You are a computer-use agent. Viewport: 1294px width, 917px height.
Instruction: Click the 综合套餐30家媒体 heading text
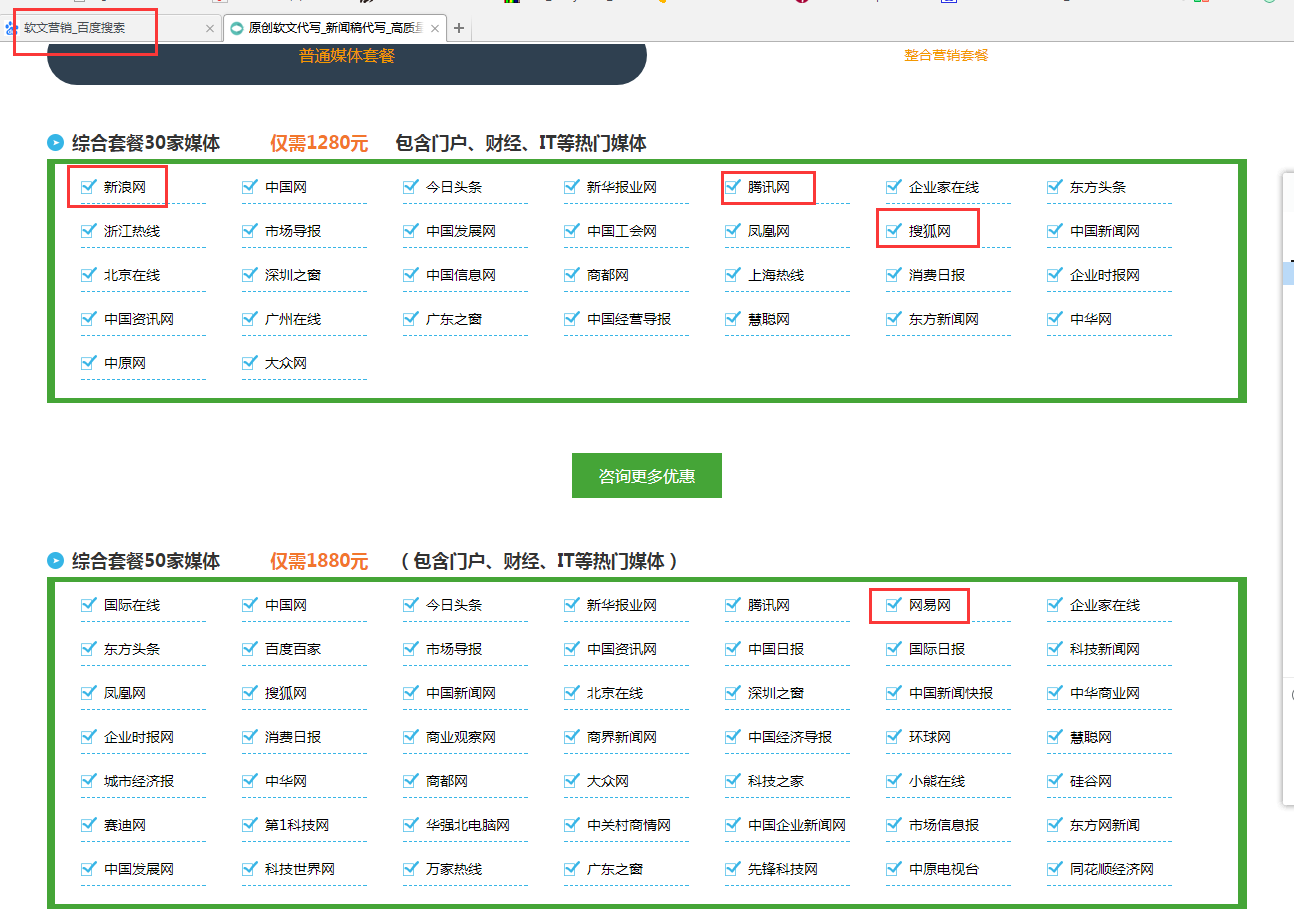click(146, 143)
